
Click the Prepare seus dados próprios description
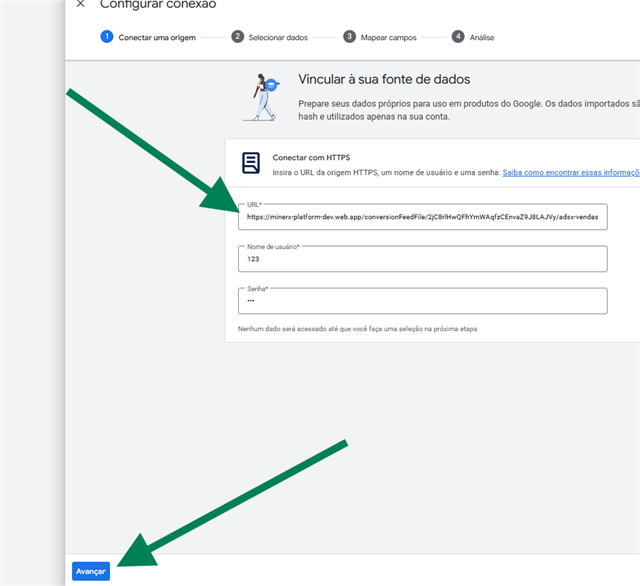pos(469,110)
